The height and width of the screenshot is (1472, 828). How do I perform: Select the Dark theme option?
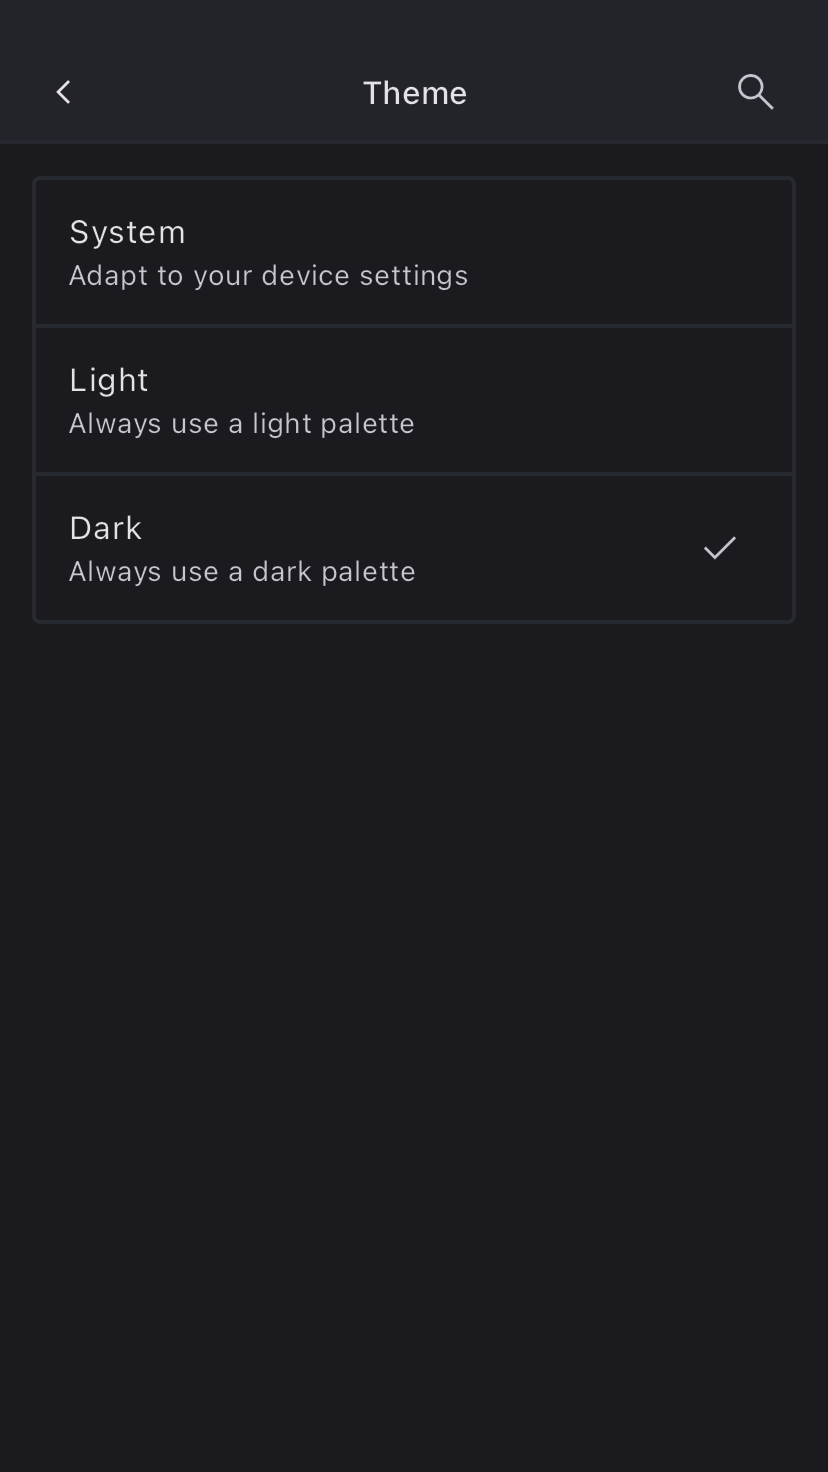coord(414,548)
